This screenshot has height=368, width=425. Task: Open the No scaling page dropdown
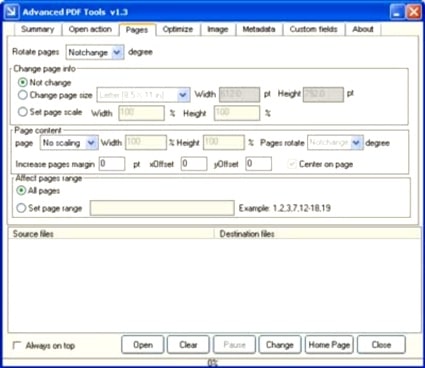click(91, 143)
